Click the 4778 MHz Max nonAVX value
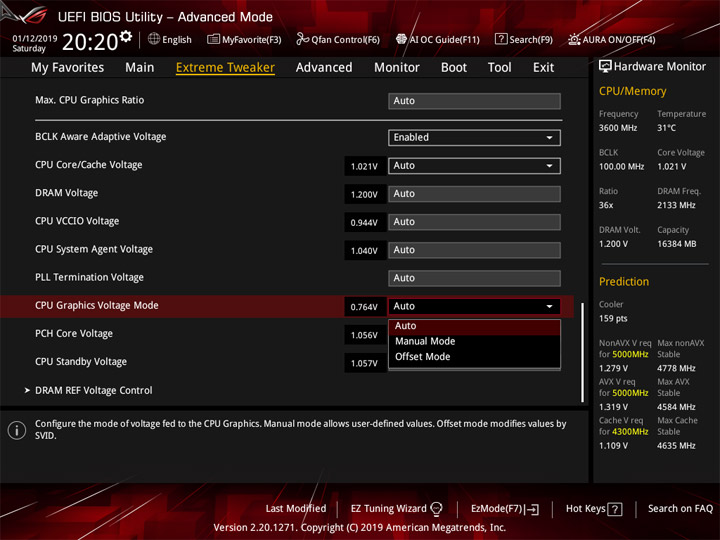The width and height of the screenshot is (720, 540). point(676,368)
